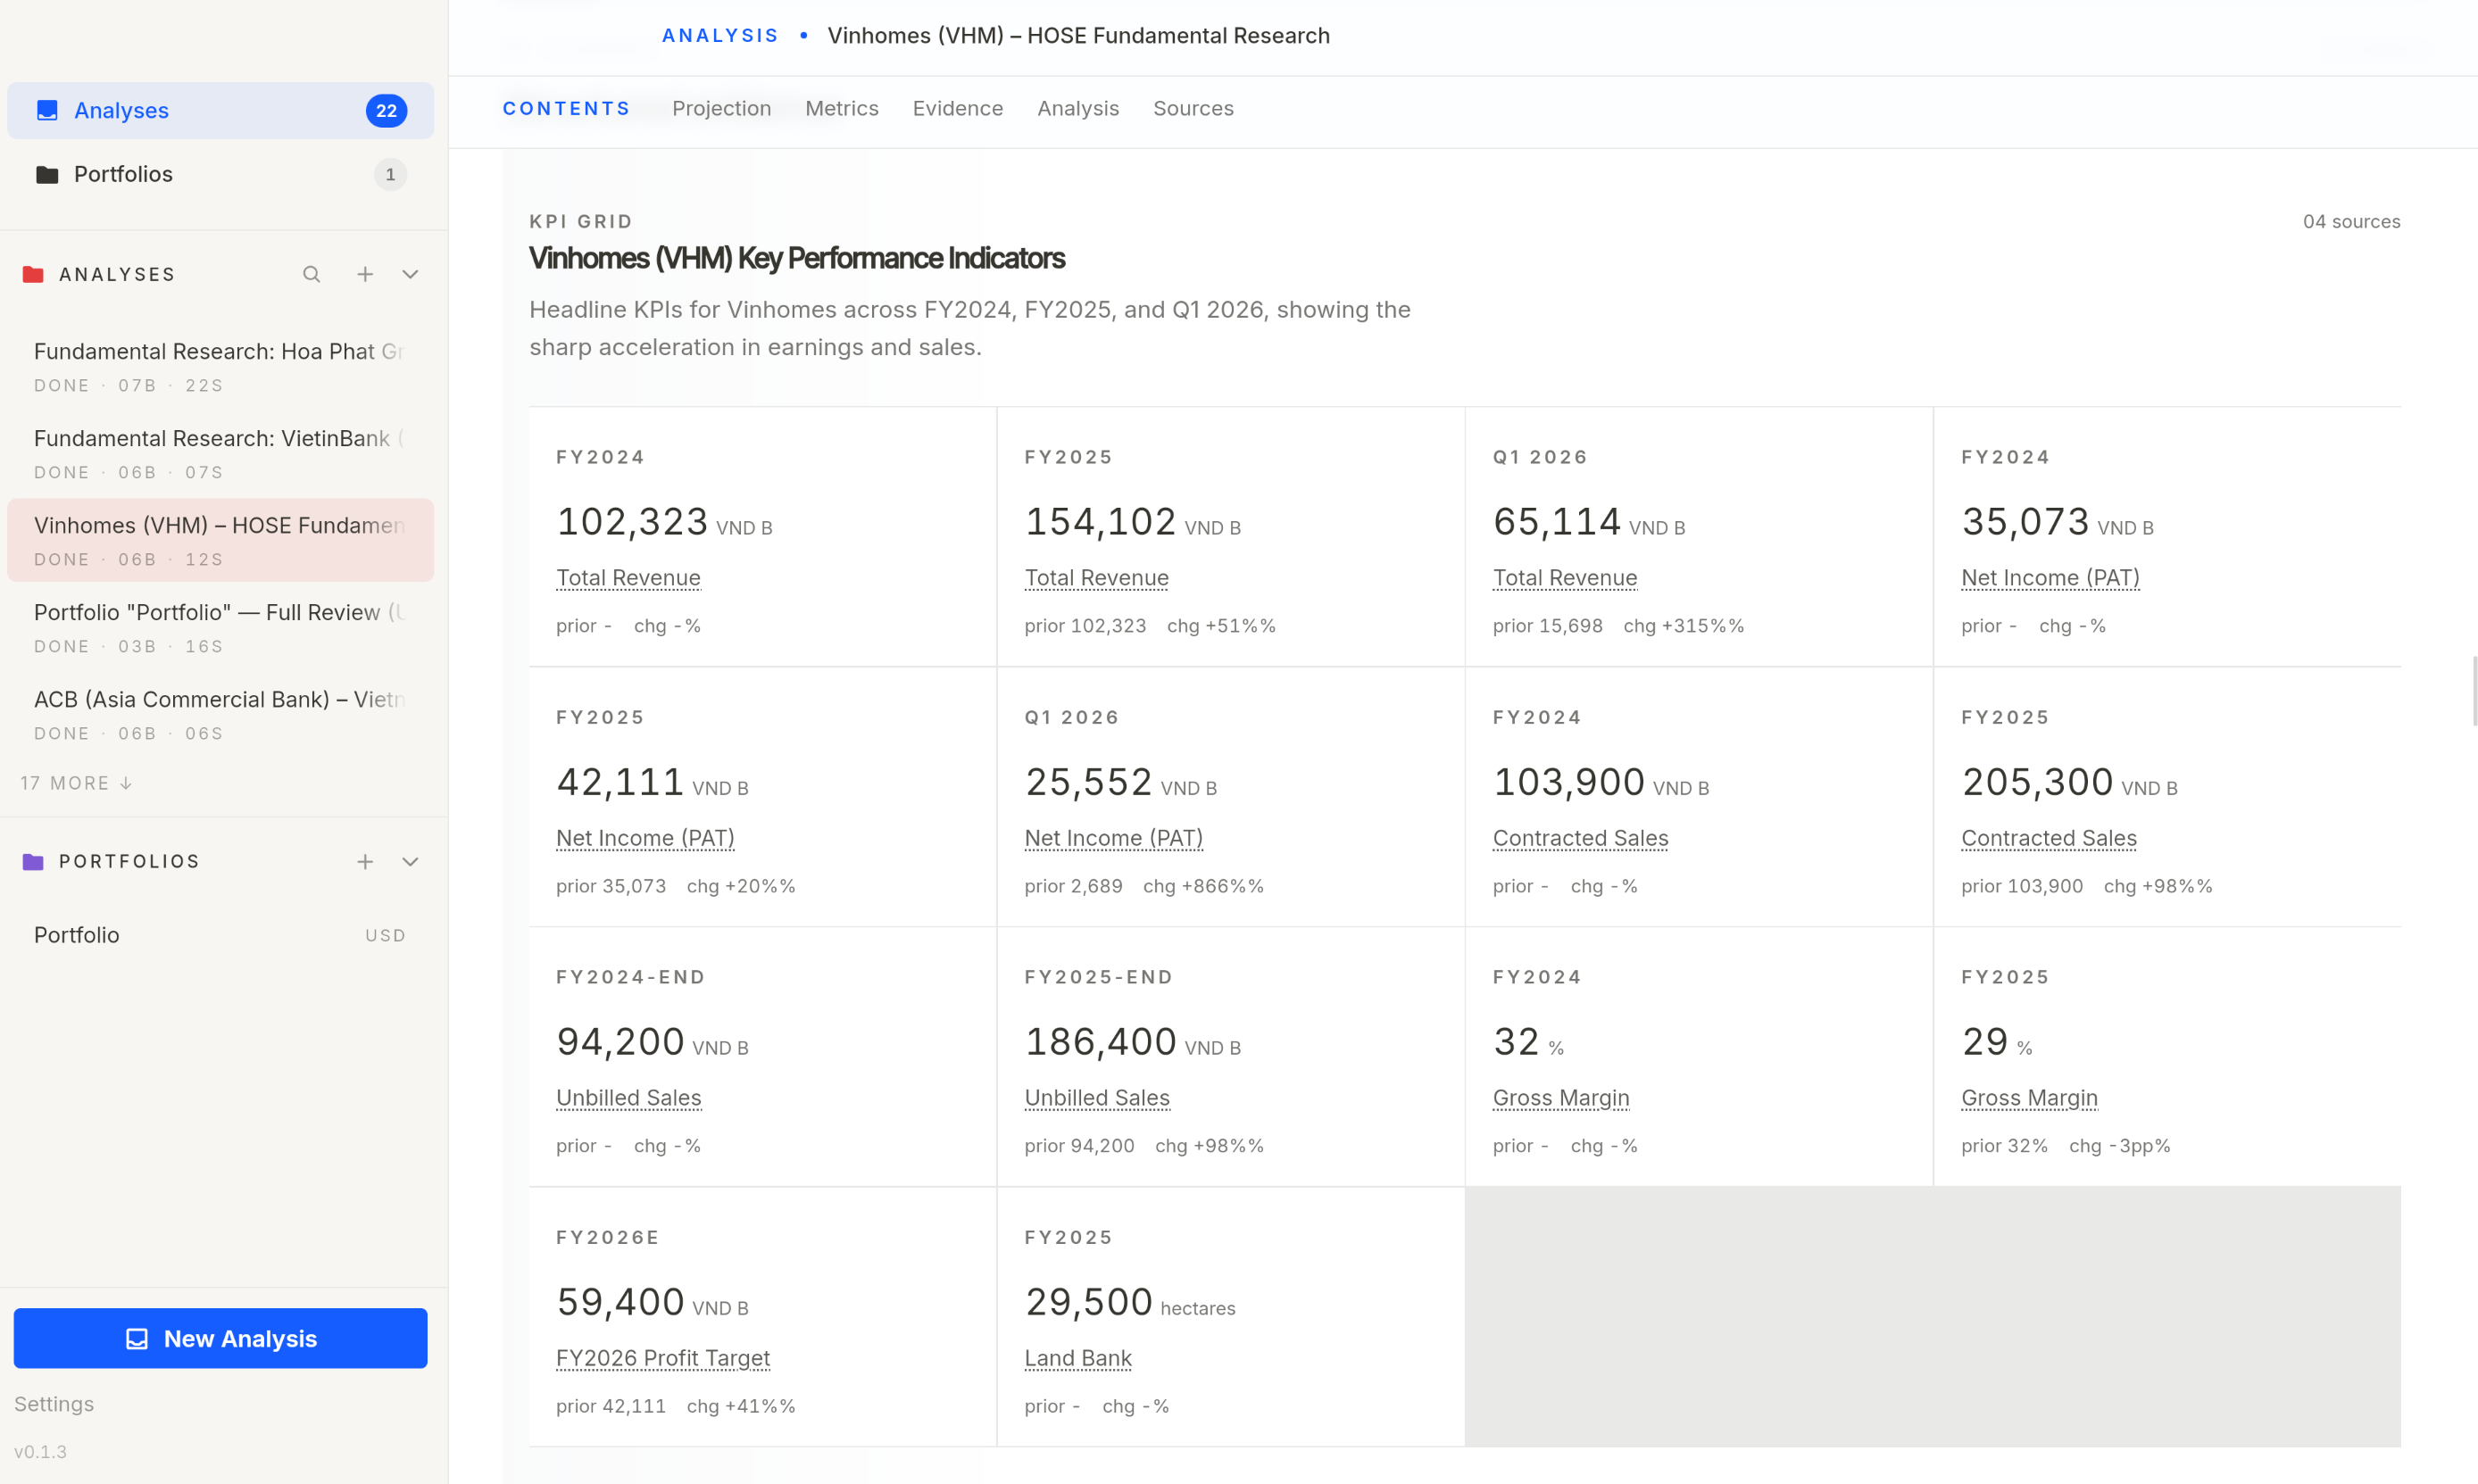Screen dimensions: 2478x1484
Task: Jump to the Projection section
Action: point(721,108)
